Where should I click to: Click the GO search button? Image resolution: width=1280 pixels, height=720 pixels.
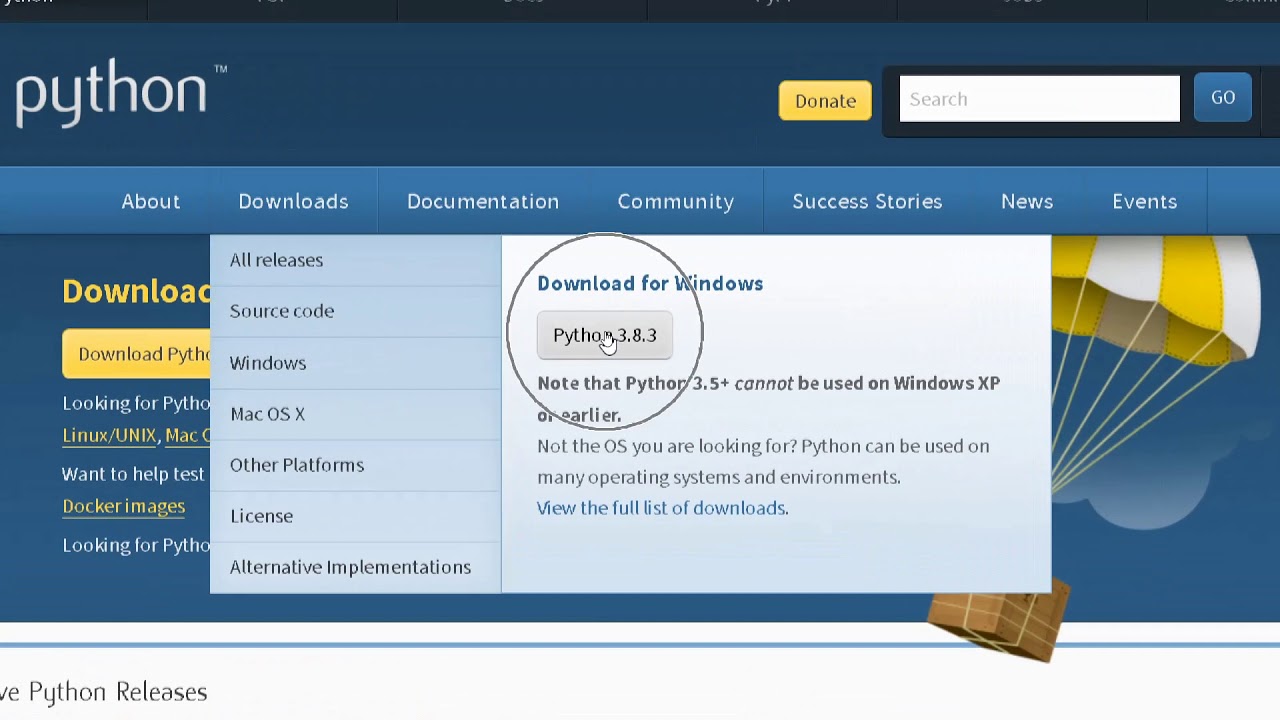1223,98
